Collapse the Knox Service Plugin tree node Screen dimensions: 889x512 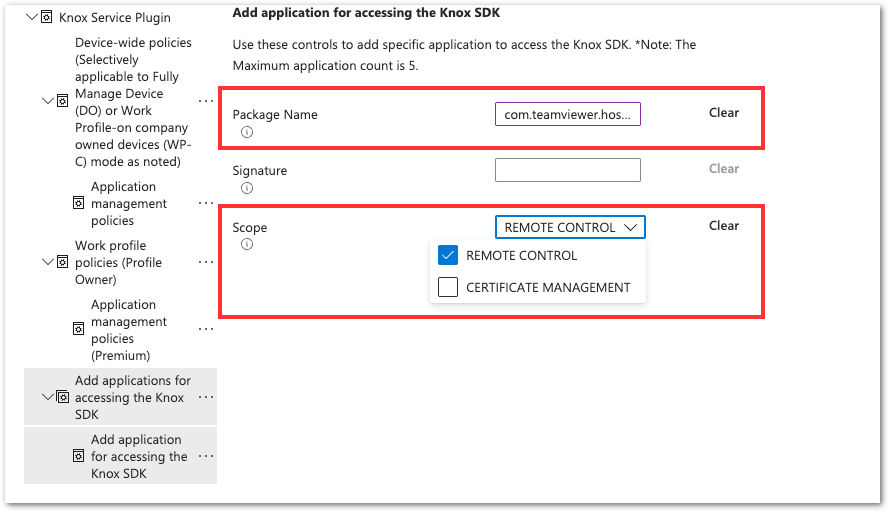tap(32, 17)
